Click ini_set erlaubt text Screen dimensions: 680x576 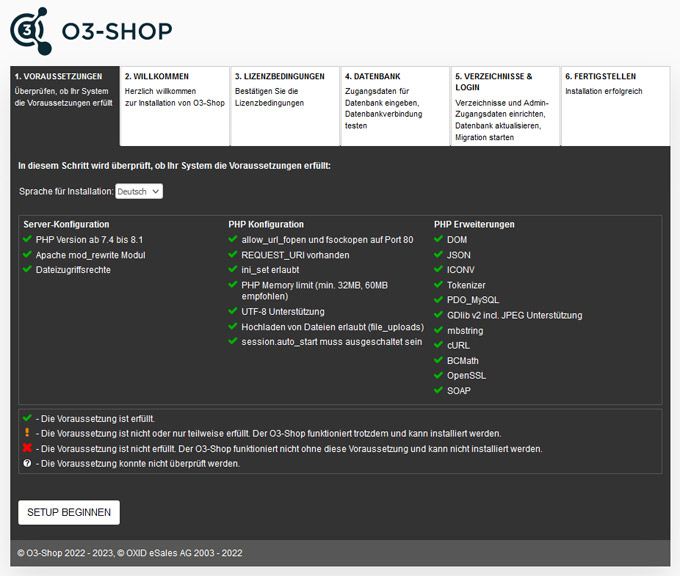(270, 270)
